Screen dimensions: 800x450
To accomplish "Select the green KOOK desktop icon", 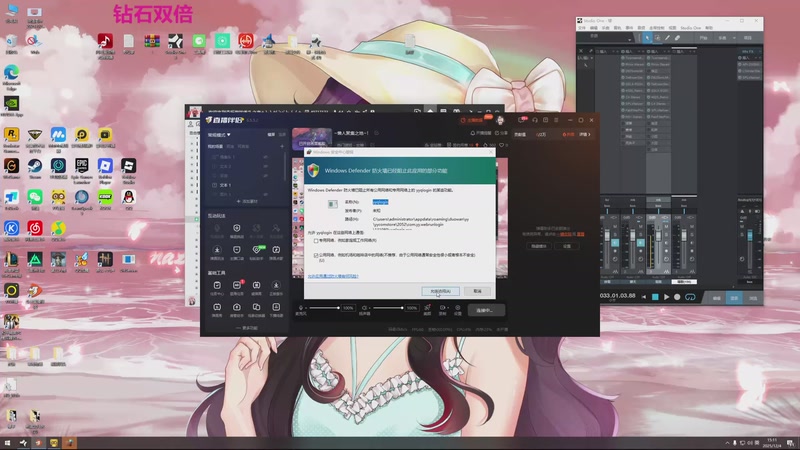I will coord(105,199).
